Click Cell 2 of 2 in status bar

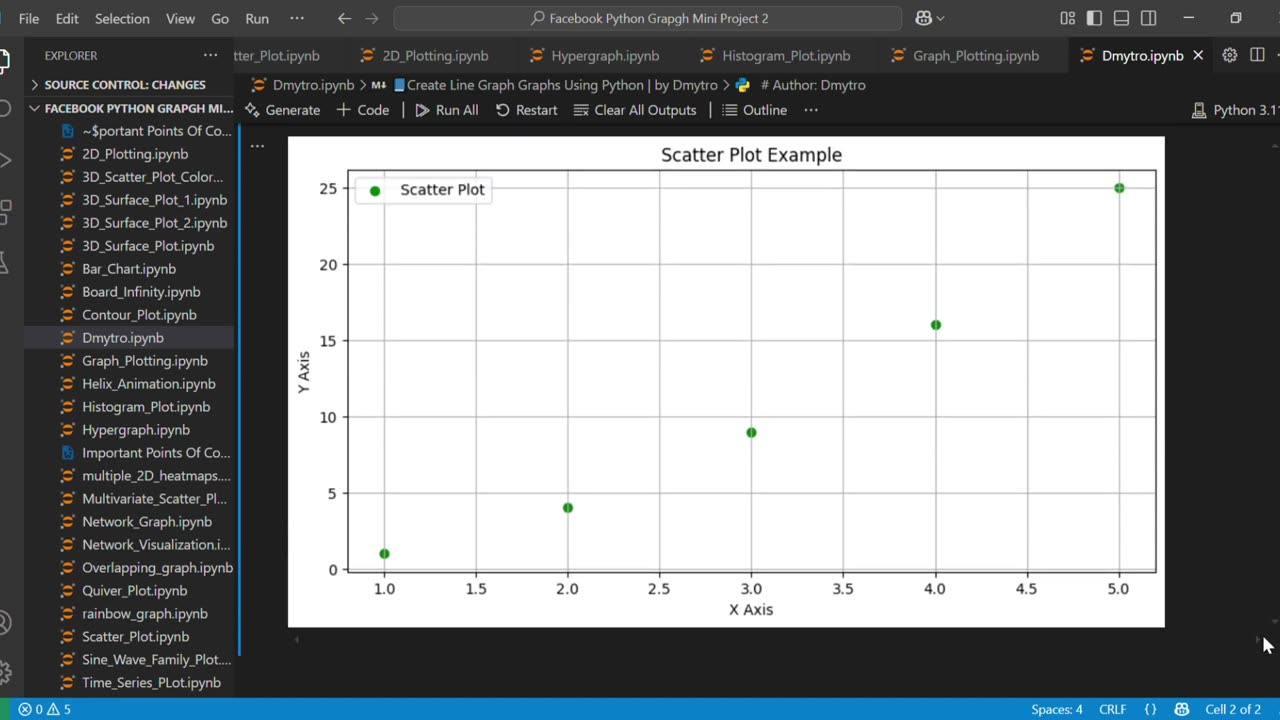pyautogui.click(x=1233, y=709)
